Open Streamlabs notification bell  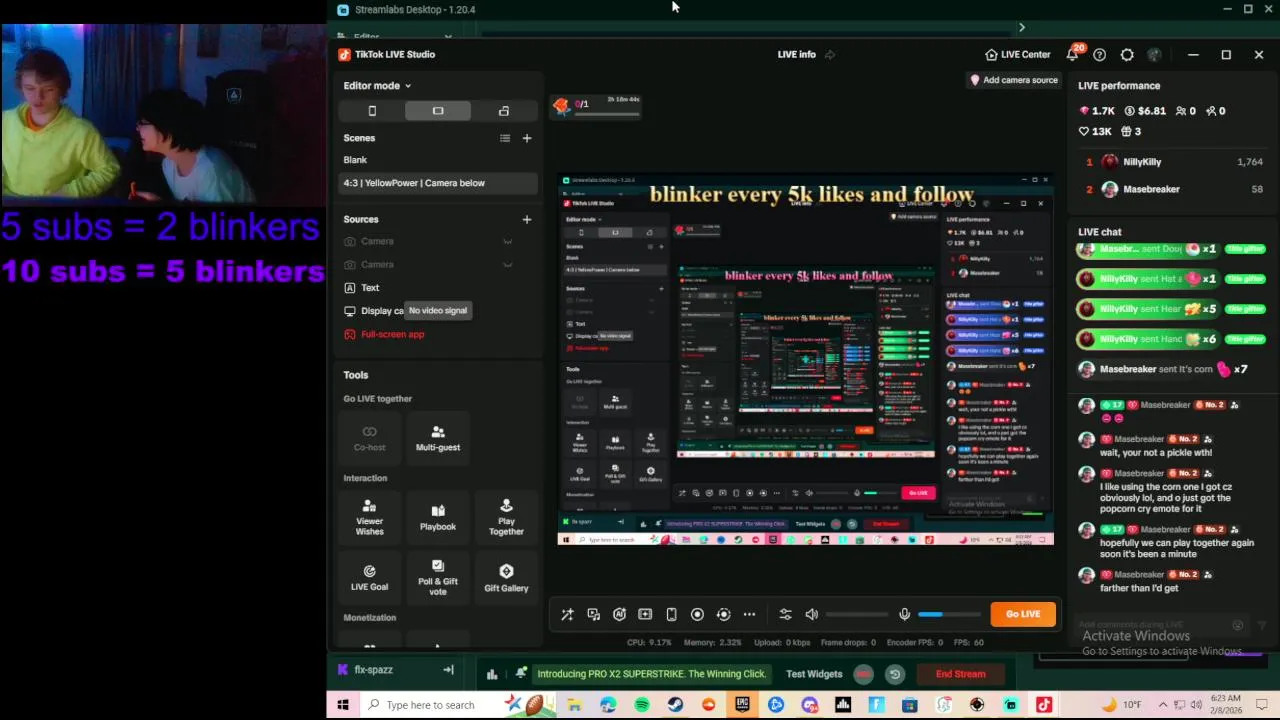click(x=521, y=673)
